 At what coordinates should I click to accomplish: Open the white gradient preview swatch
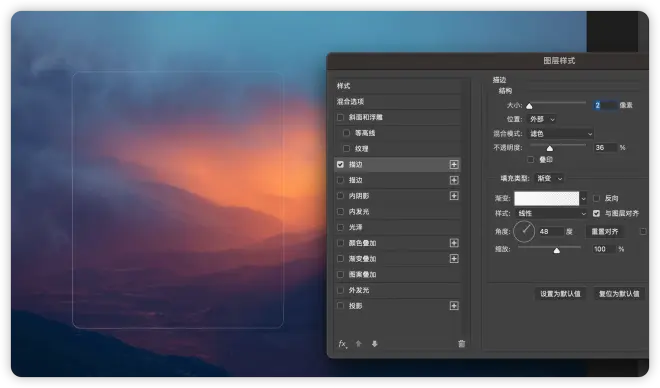tap(547, 199)
